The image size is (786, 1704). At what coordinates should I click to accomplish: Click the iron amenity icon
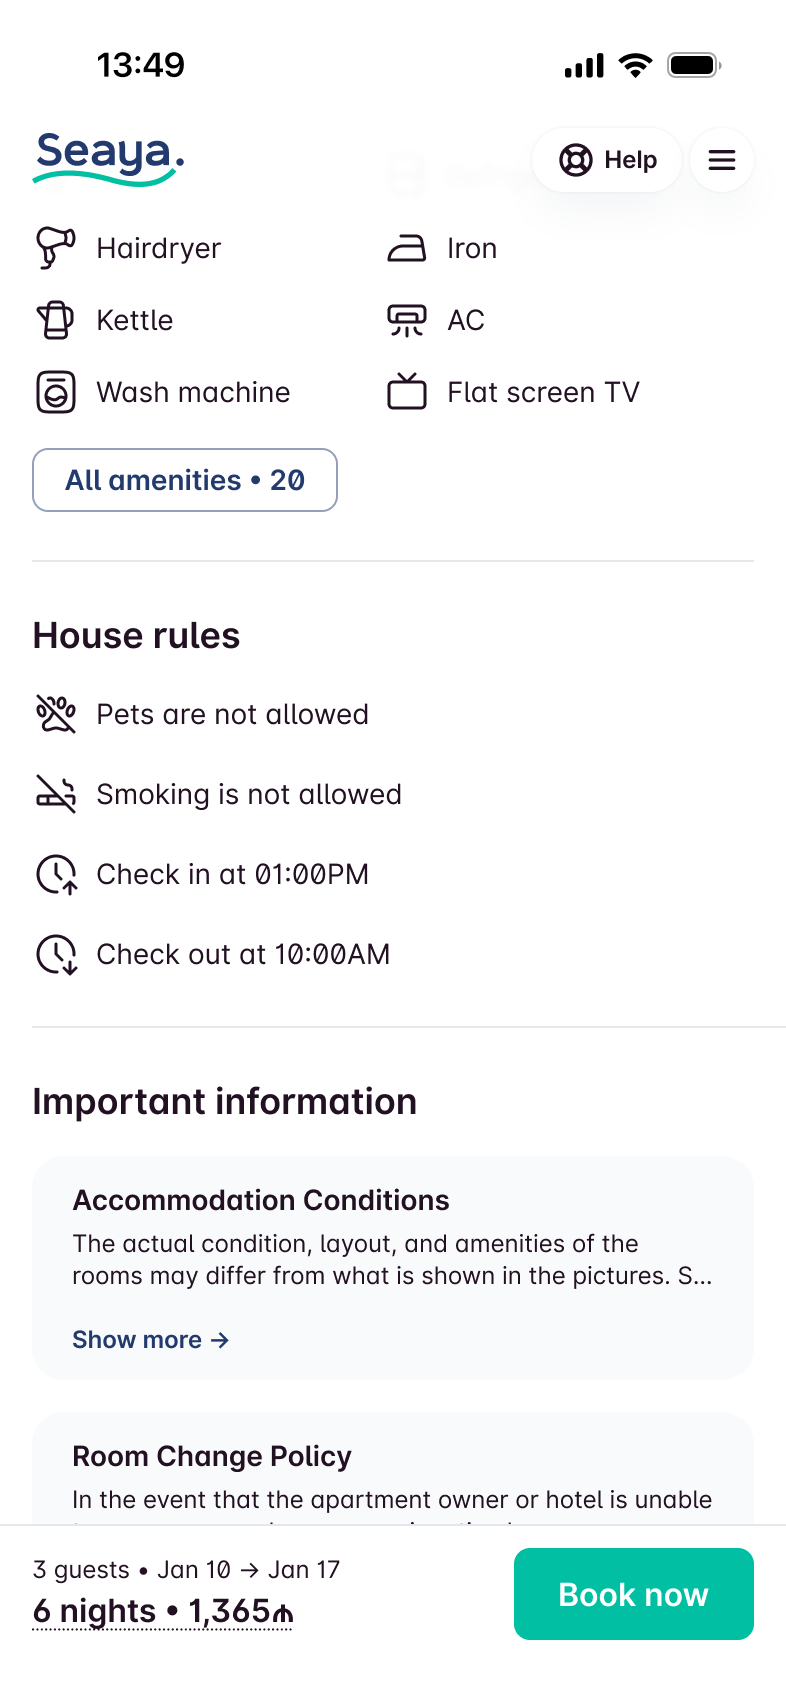406,248
